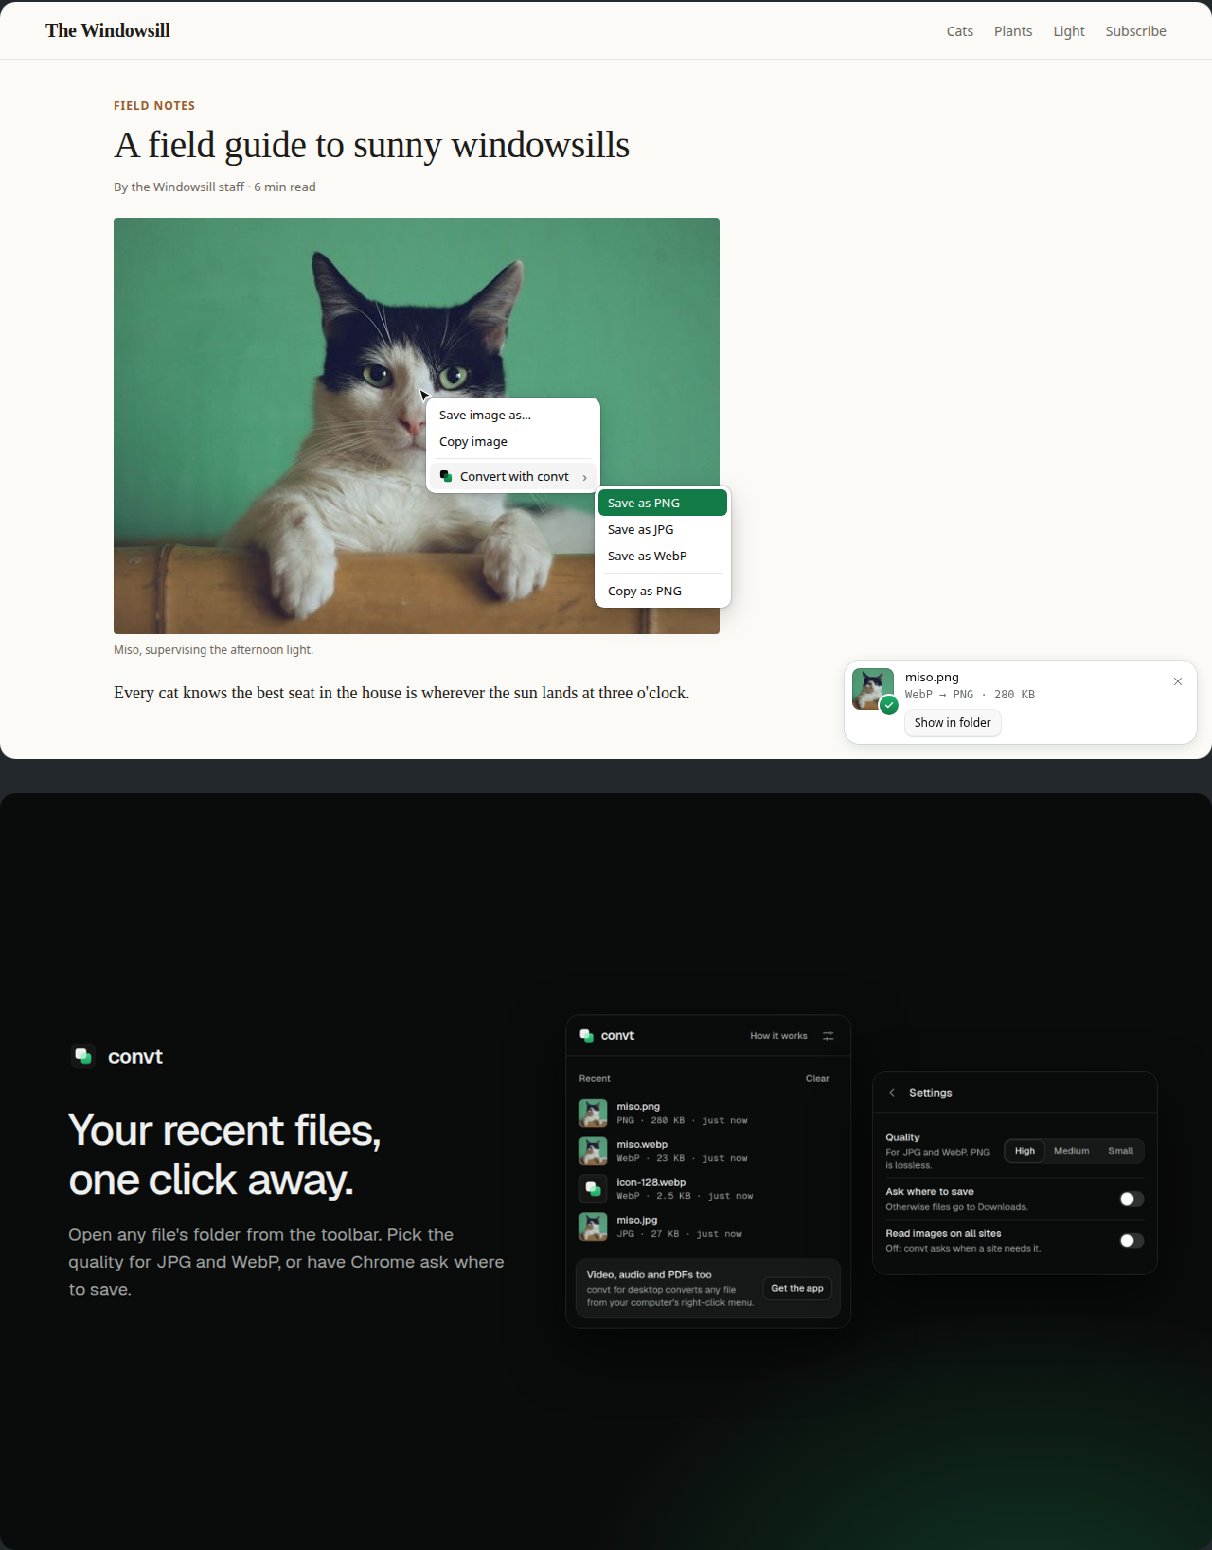Click the "Video, audio and PDFs too" heading
The height and width of the screenshot is (1550, 1212).
tap(649, 1275)
